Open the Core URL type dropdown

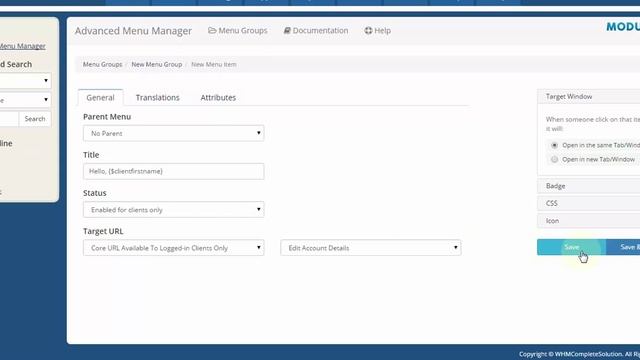[173, 248]
